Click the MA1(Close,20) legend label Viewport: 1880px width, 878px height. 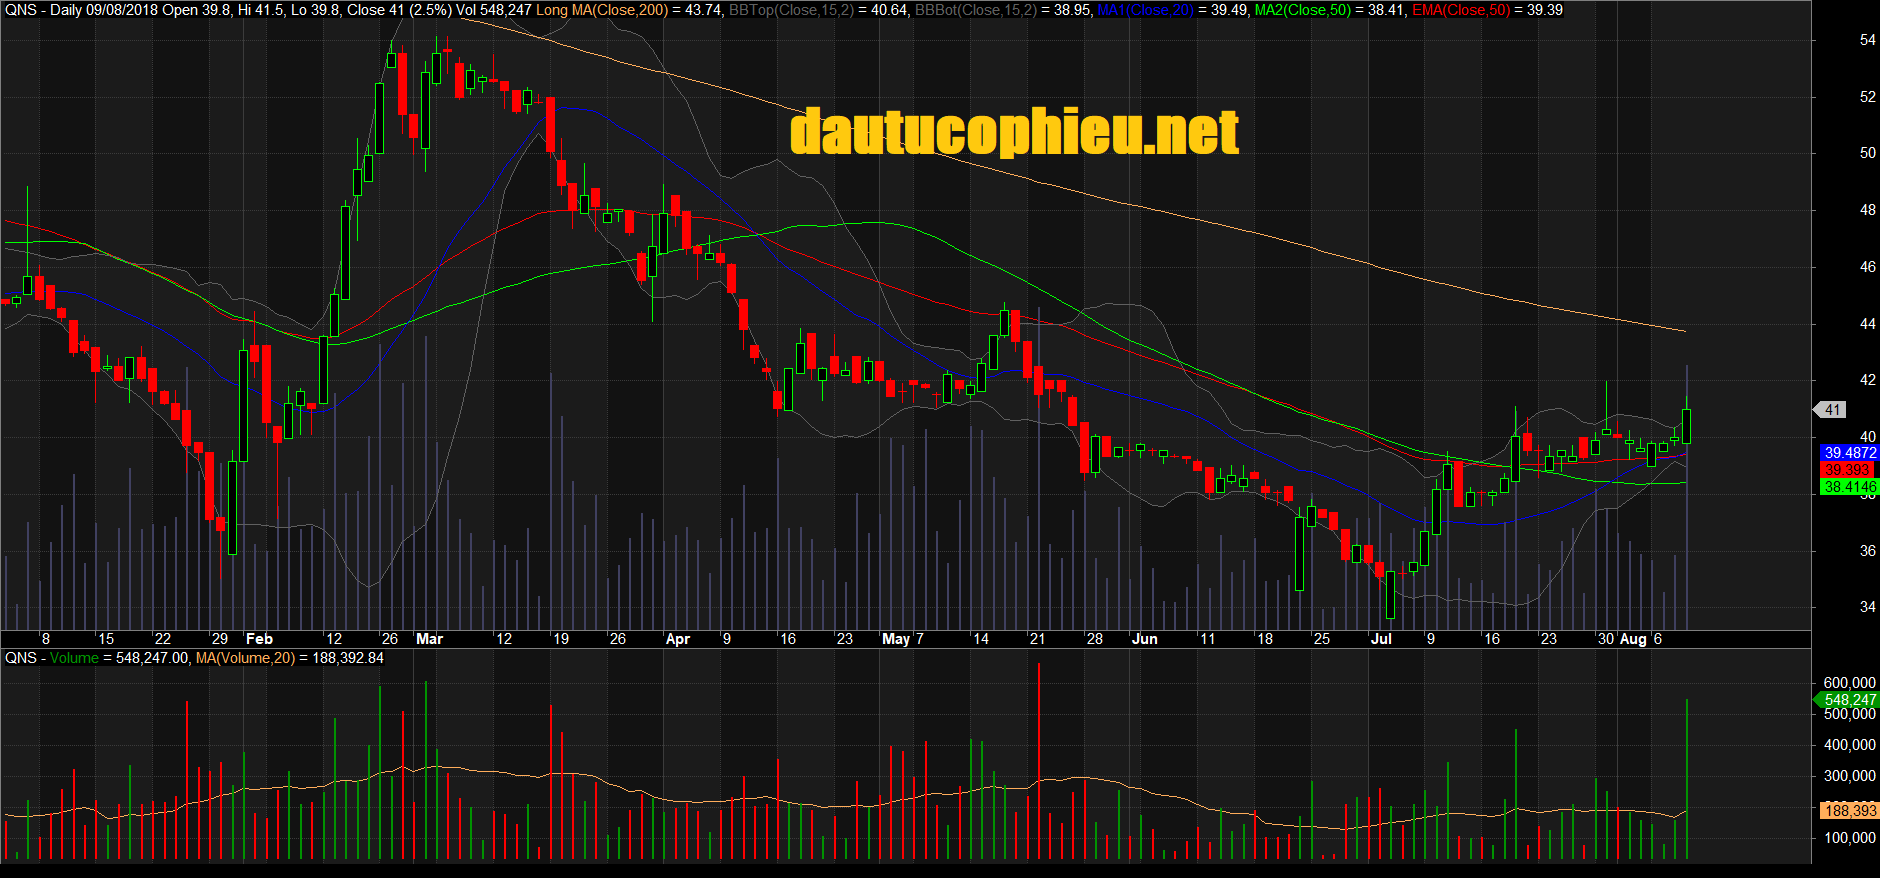tap(1146, 10)
